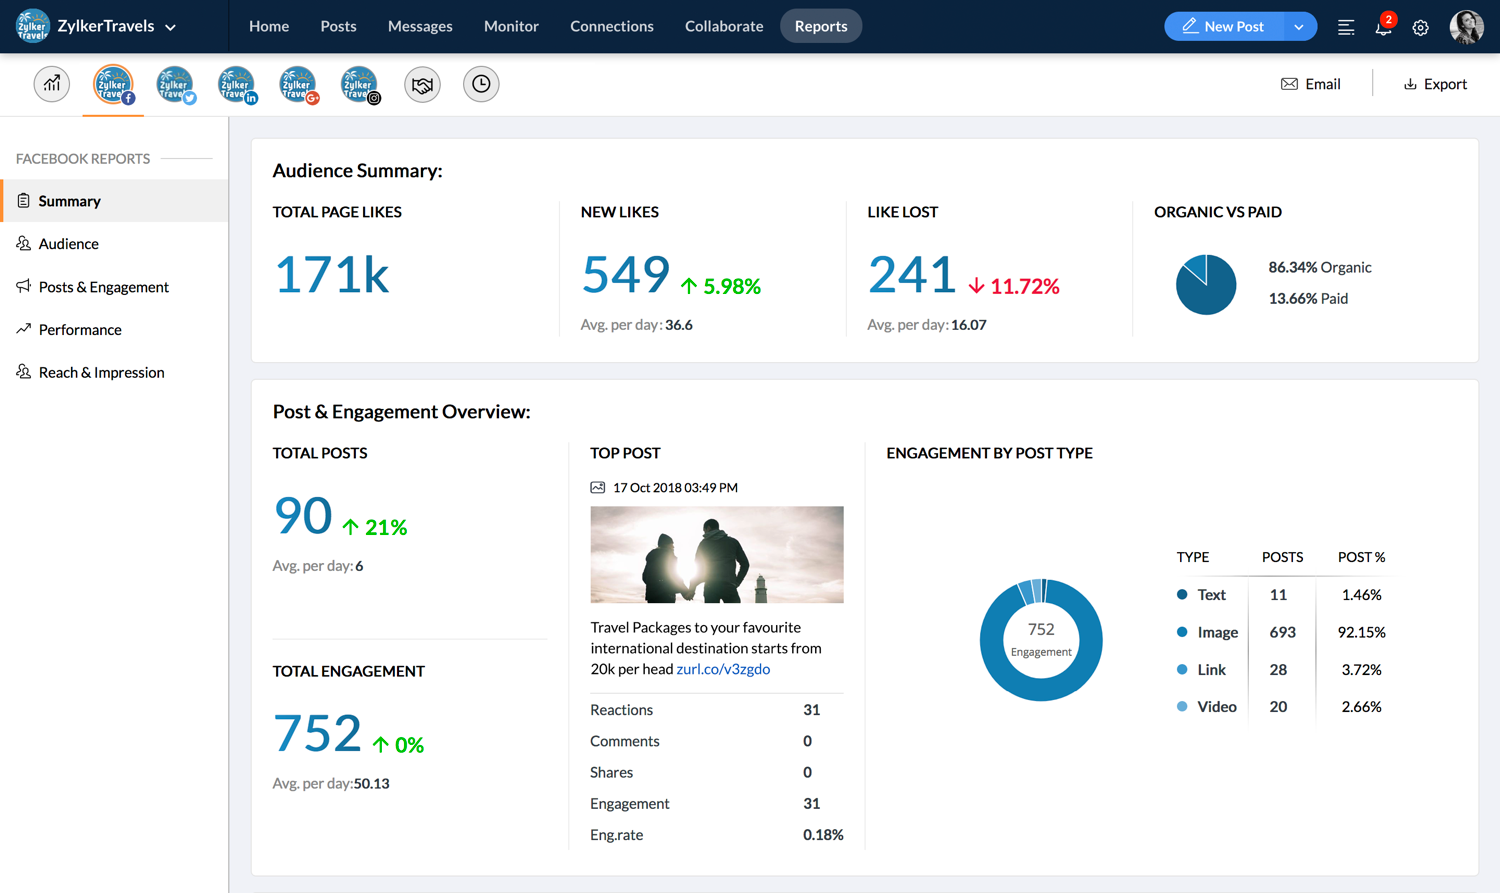Create a New Post
The width and height of the screenshot is (1500, 893).
pos(1224,27)
